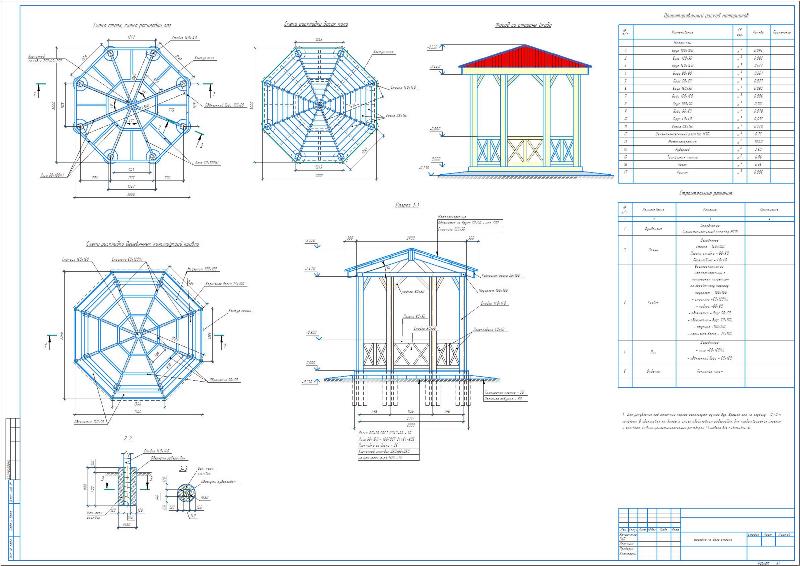Image resolution: width=800 pixels, height=566 pixels.
Task: Click the lower explication table on the right
Action: click(706, 294)
